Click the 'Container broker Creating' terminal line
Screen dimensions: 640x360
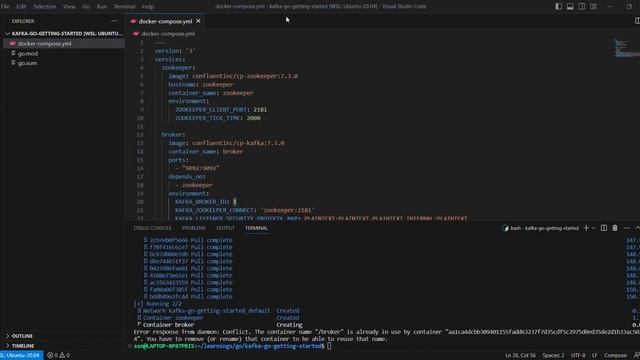[220, 325]
